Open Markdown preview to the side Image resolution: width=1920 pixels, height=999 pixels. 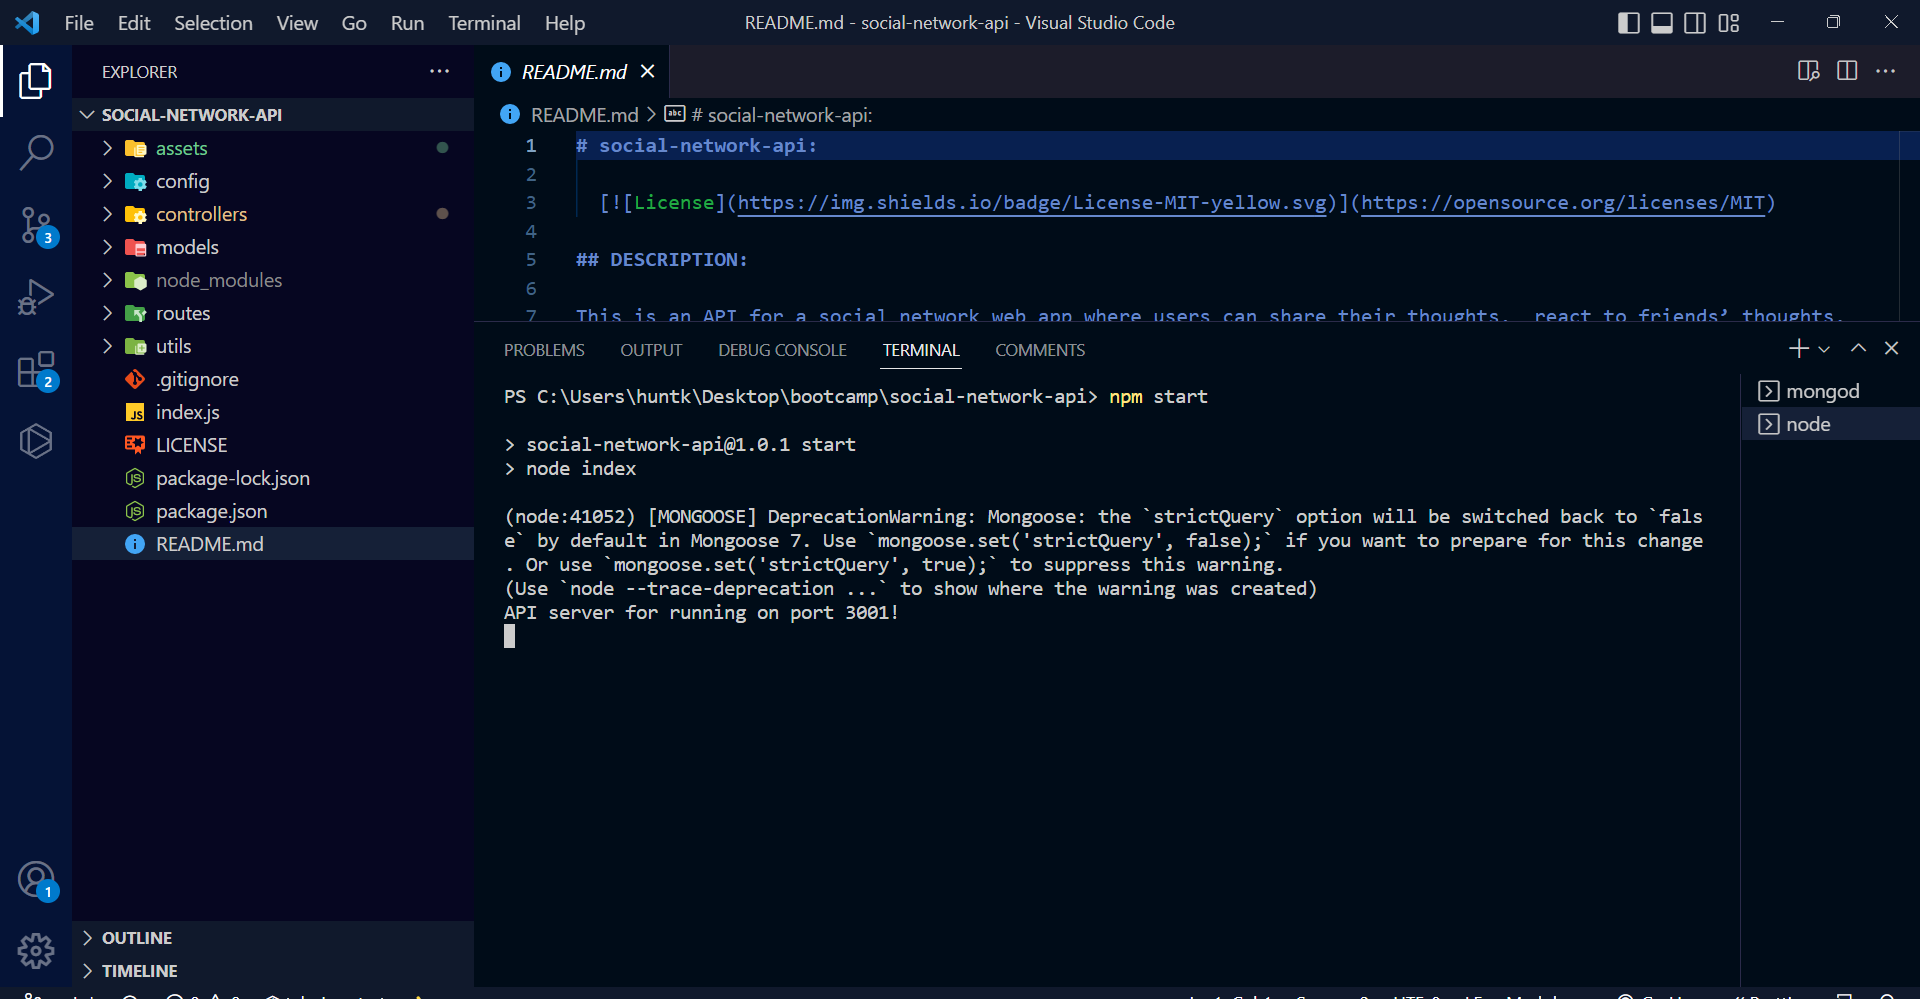click(x=1808, y=71)
